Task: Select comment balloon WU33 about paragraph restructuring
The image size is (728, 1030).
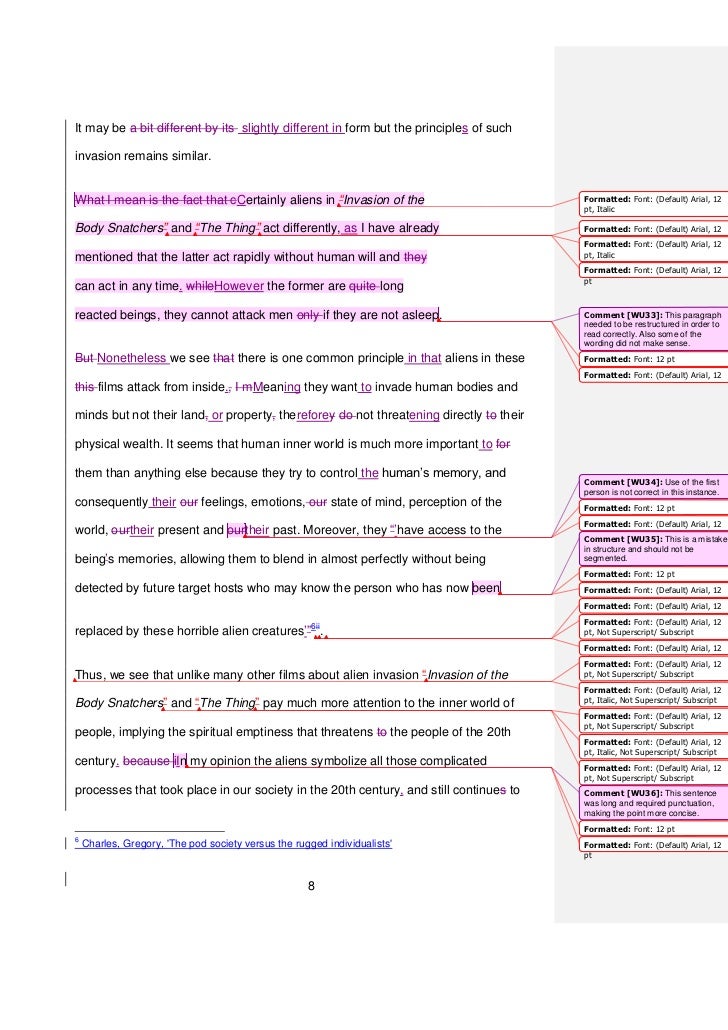Action: coord(652,329)
